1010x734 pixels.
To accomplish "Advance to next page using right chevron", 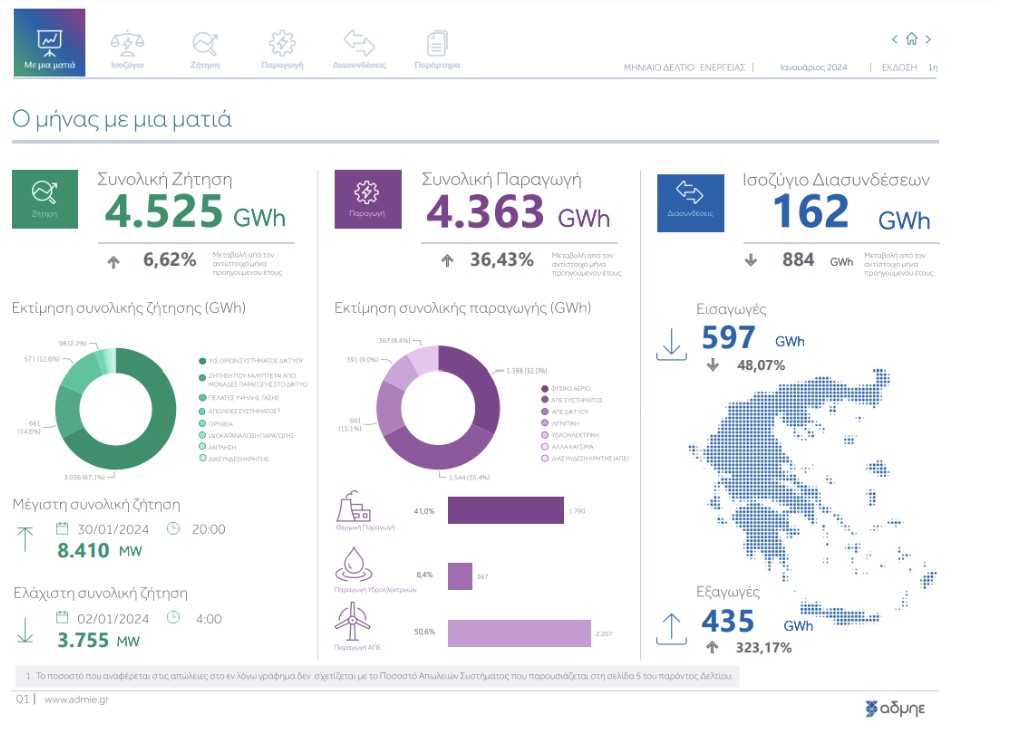I will click(x=928, y=40).
